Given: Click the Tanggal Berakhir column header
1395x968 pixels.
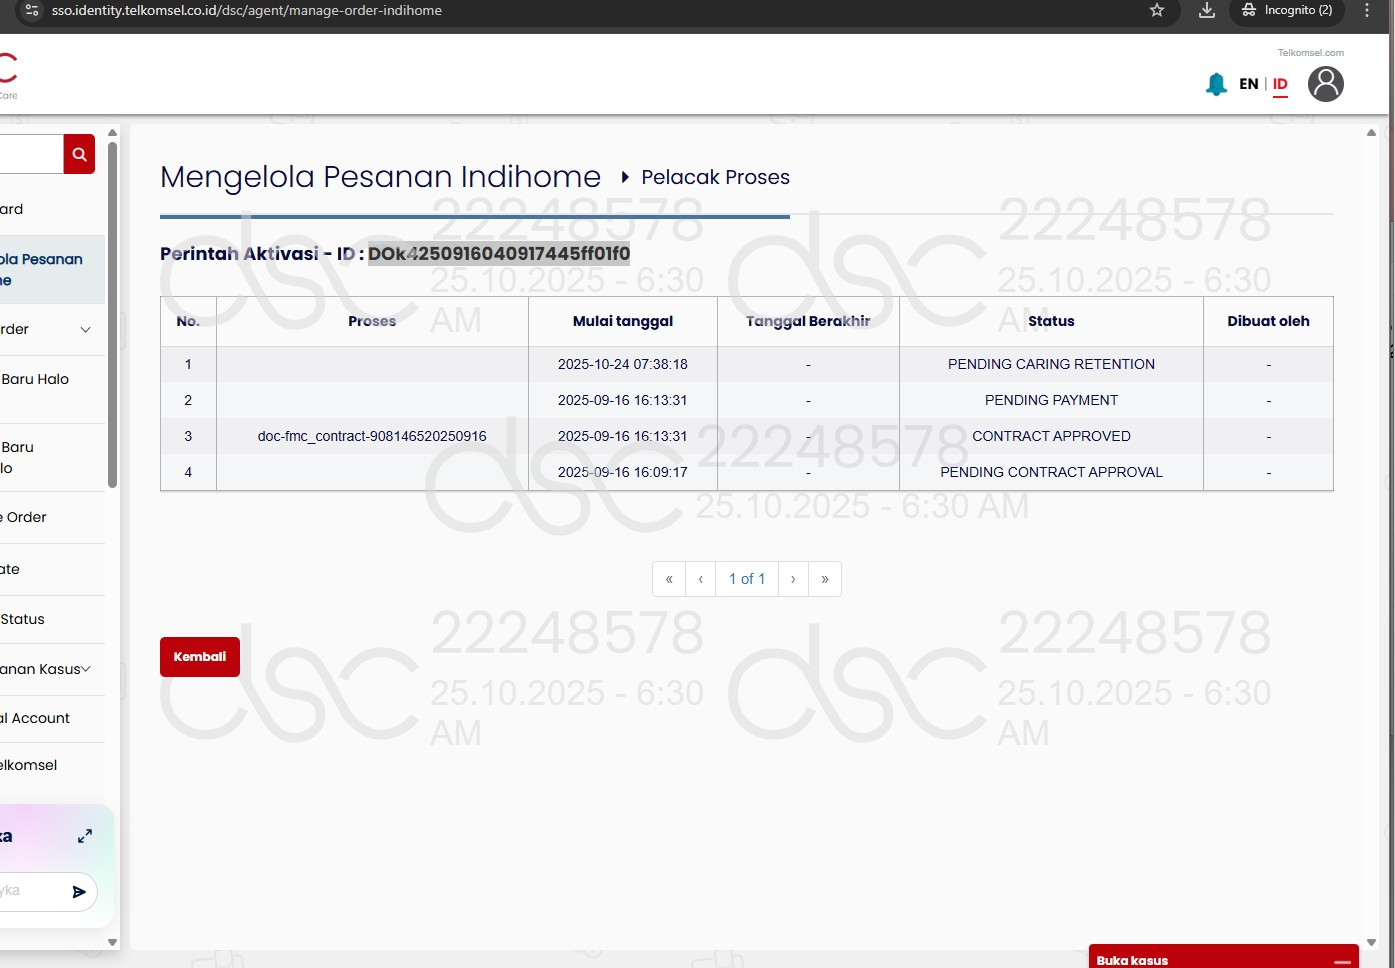Looking at the screenshot, I should (x=808, y=321).
